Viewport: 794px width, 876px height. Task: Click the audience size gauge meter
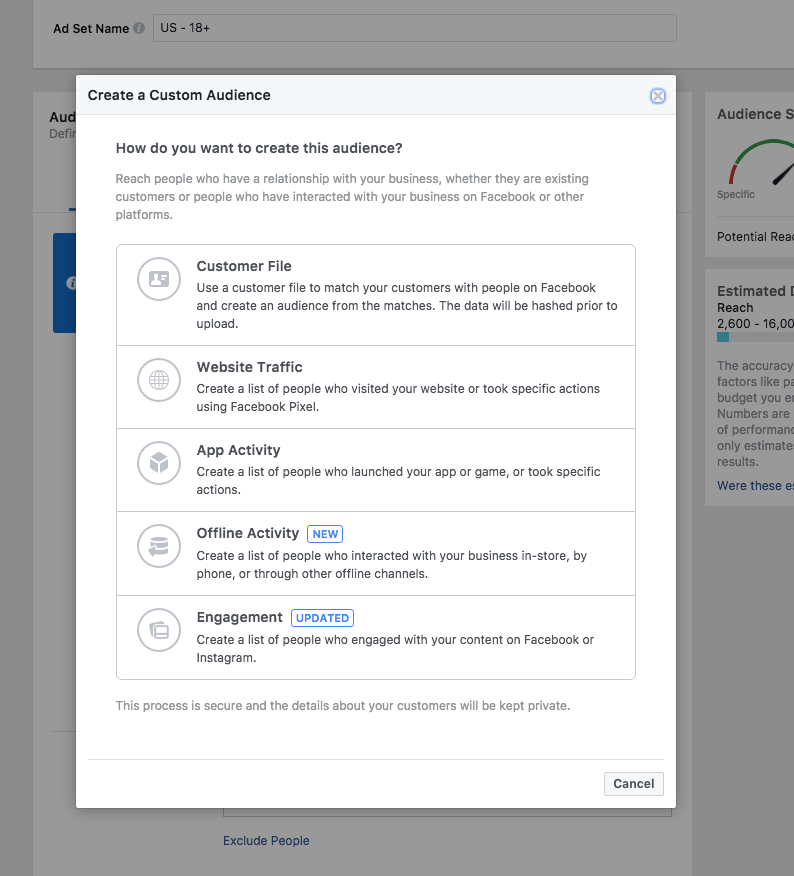(x=762, y=162)
